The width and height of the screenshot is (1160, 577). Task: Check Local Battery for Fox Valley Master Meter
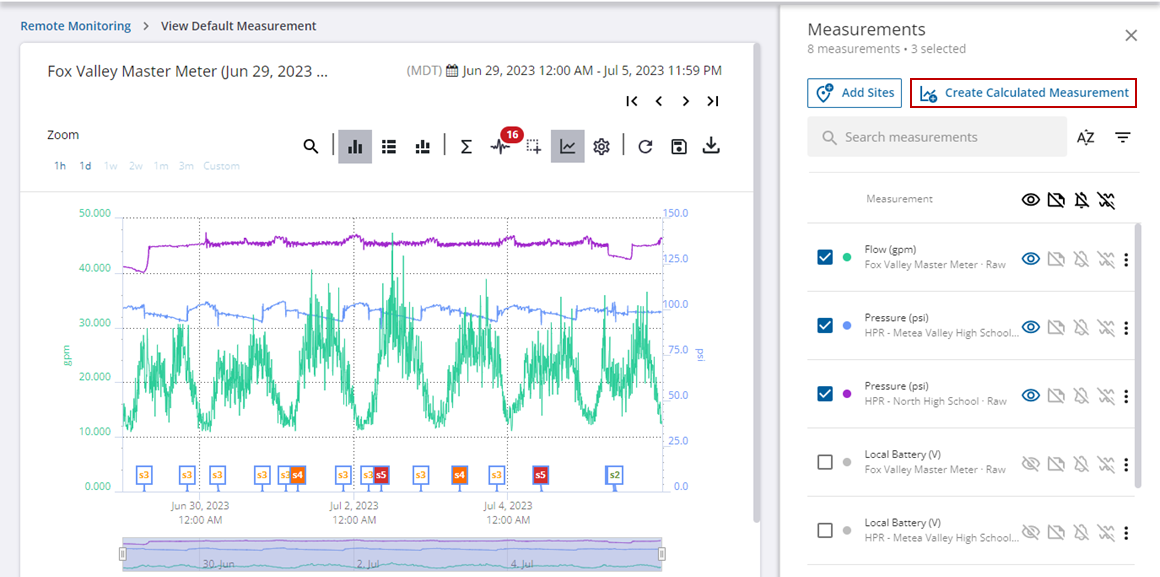pos(825,462)
